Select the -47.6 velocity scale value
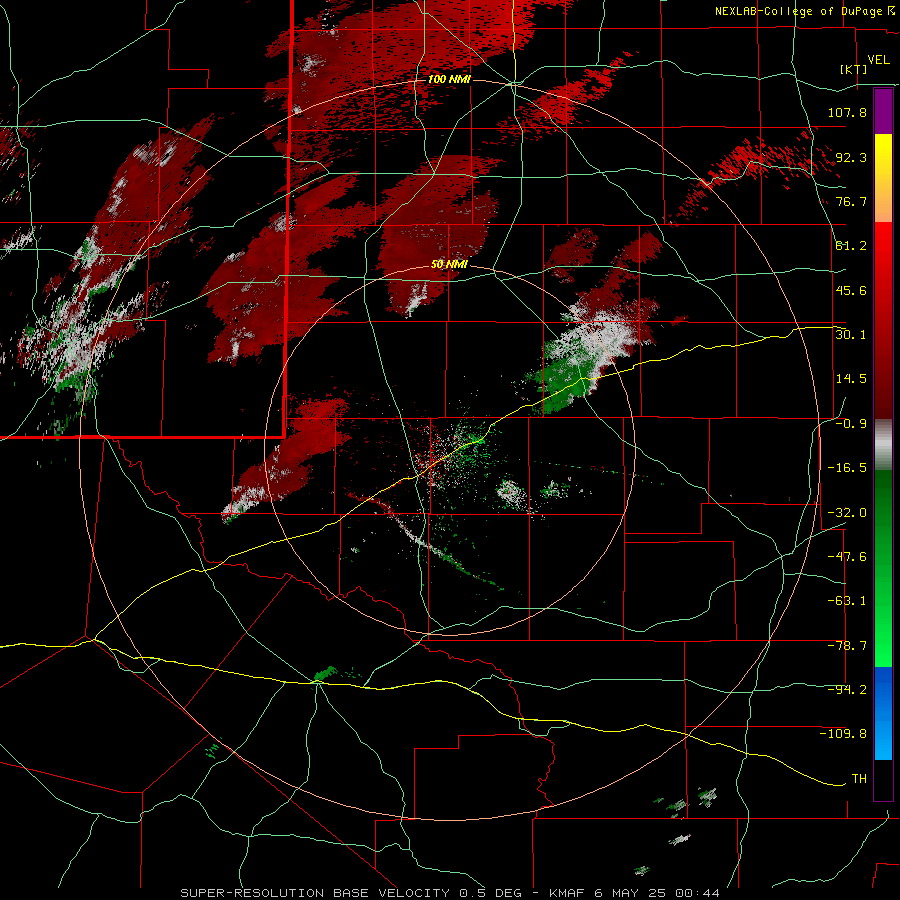Viewport: 900px width, 900px height. pyautogui.click(x=847, y=557)
